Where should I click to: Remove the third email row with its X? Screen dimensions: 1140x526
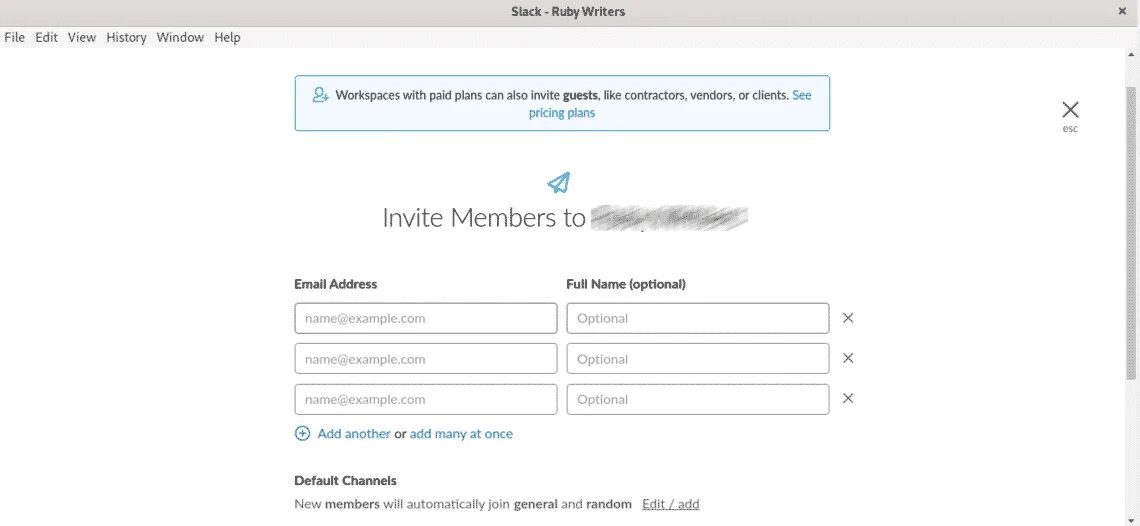click(848, 398)
